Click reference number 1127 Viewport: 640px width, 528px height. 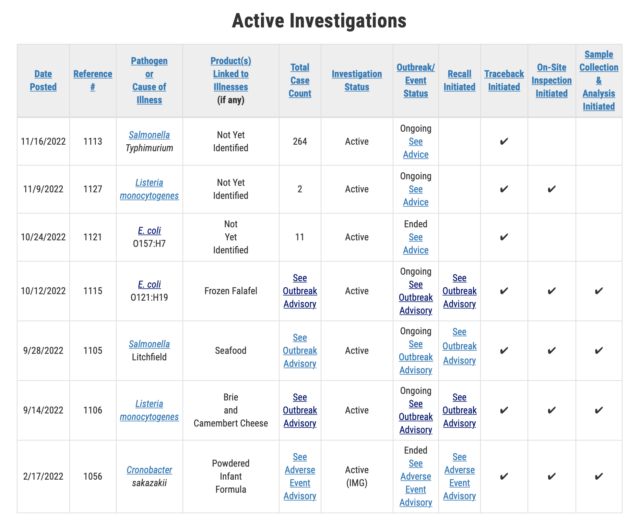coord(93,189)
